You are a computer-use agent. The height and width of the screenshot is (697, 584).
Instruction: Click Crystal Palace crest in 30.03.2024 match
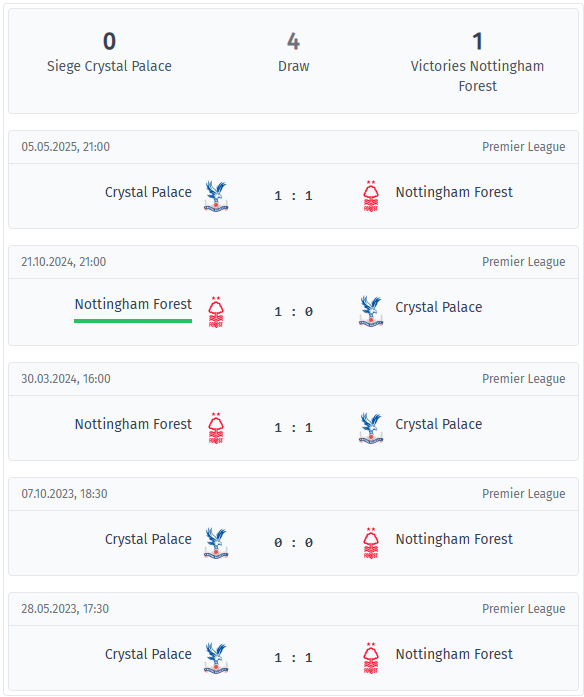click(x=371, y=428)
